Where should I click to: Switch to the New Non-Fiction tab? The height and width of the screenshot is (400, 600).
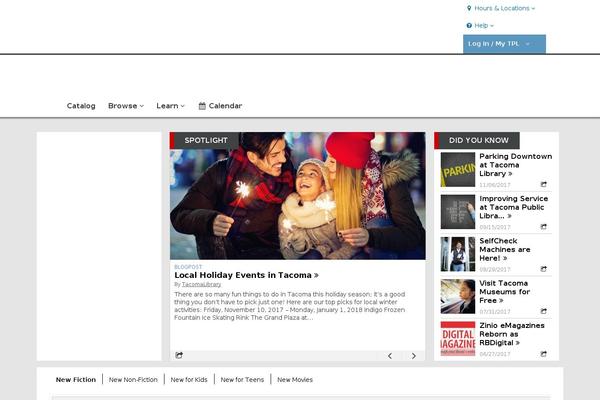pos(133,380)
